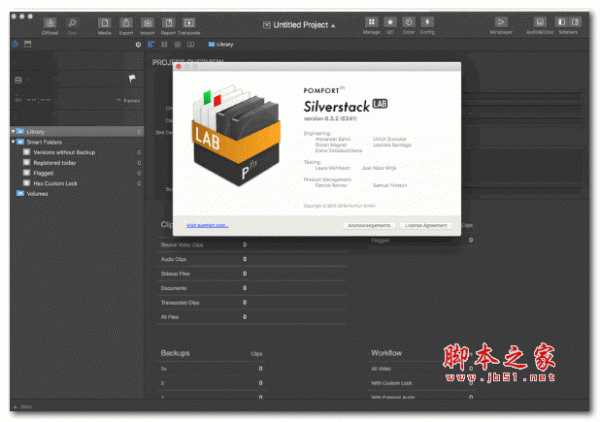The image size is (600, 422).
Task: Toggle the right sidebar icon
Action: click(x=575, y=22)
